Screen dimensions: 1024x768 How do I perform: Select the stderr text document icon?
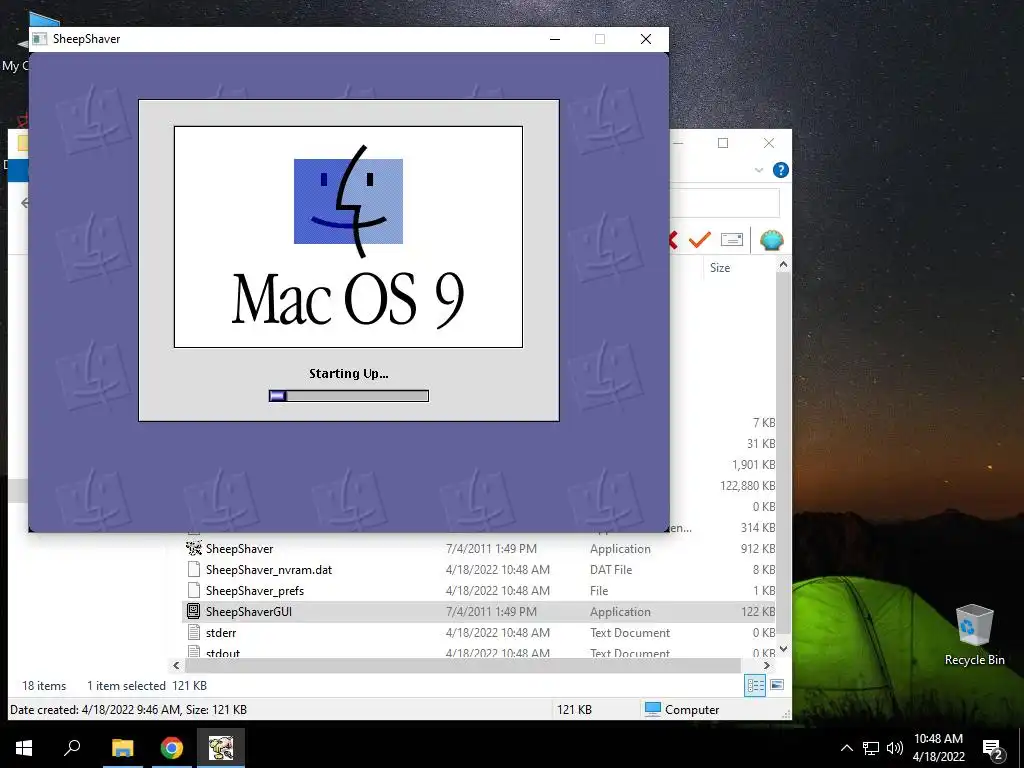(x=193, y=632)
